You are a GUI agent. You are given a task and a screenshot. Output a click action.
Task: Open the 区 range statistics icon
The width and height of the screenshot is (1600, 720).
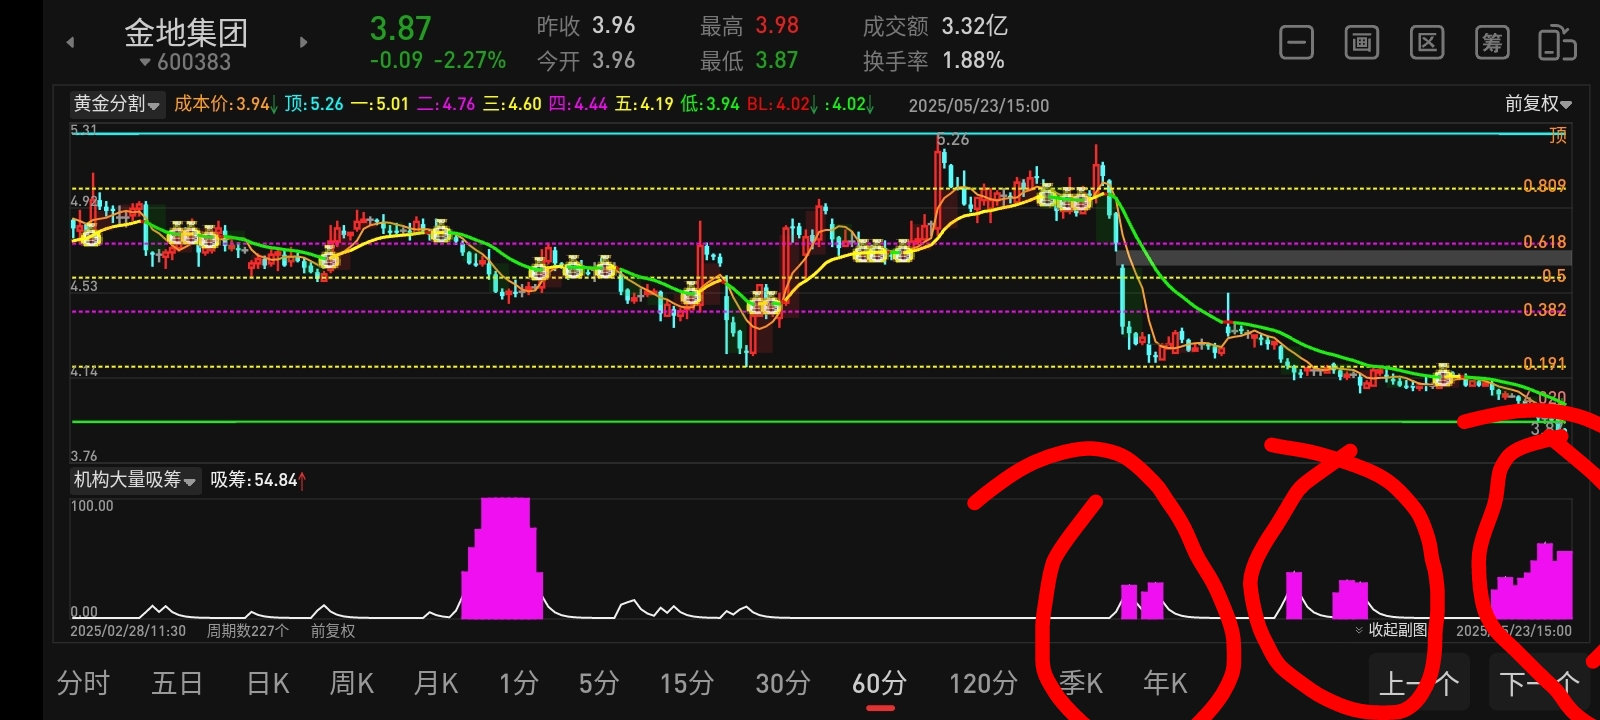[1427, 43]
